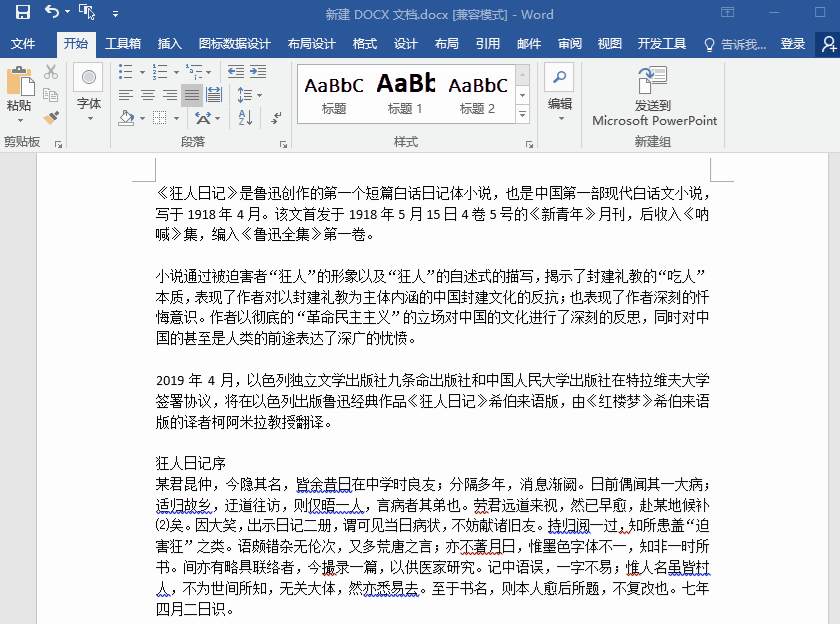840x624 pixels.
Task: Apply the 标题 1 style
Action: 406,95
